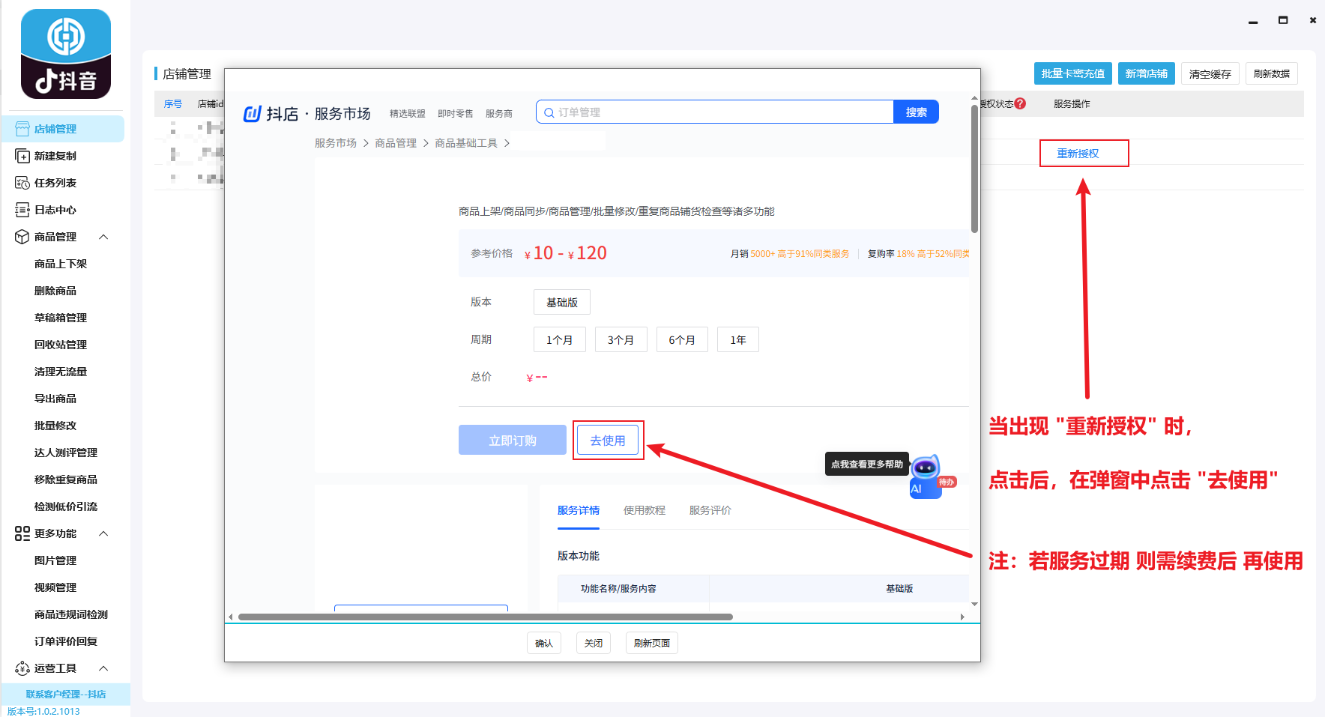
Task: Switch to the 服务评价 tab
Action: click(x=710, y=510)
